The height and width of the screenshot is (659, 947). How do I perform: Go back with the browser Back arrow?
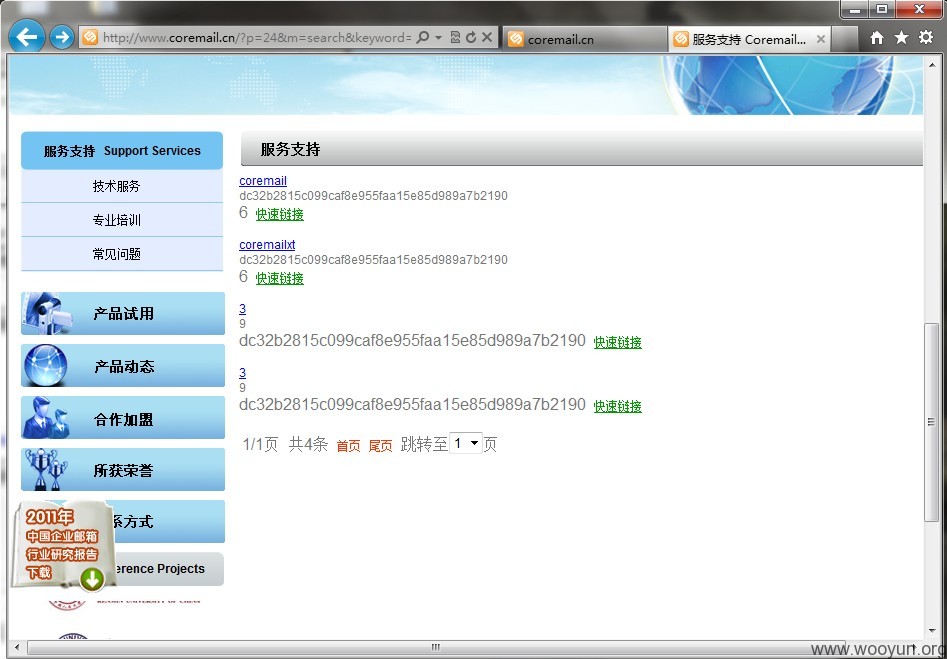coord(27,37)
